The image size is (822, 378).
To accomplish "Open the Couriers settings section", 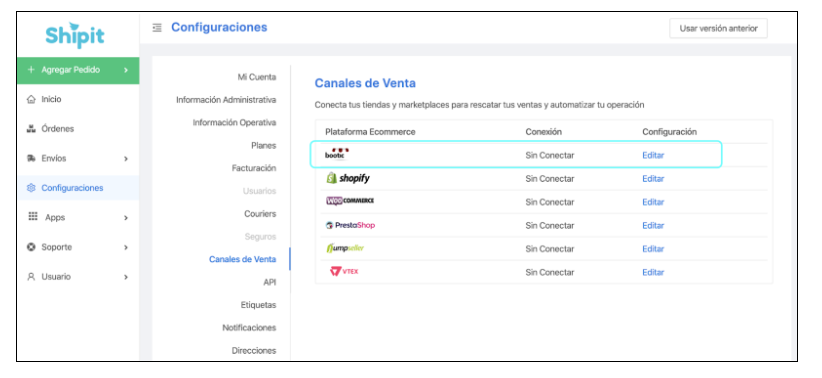I will click(260, 214).
